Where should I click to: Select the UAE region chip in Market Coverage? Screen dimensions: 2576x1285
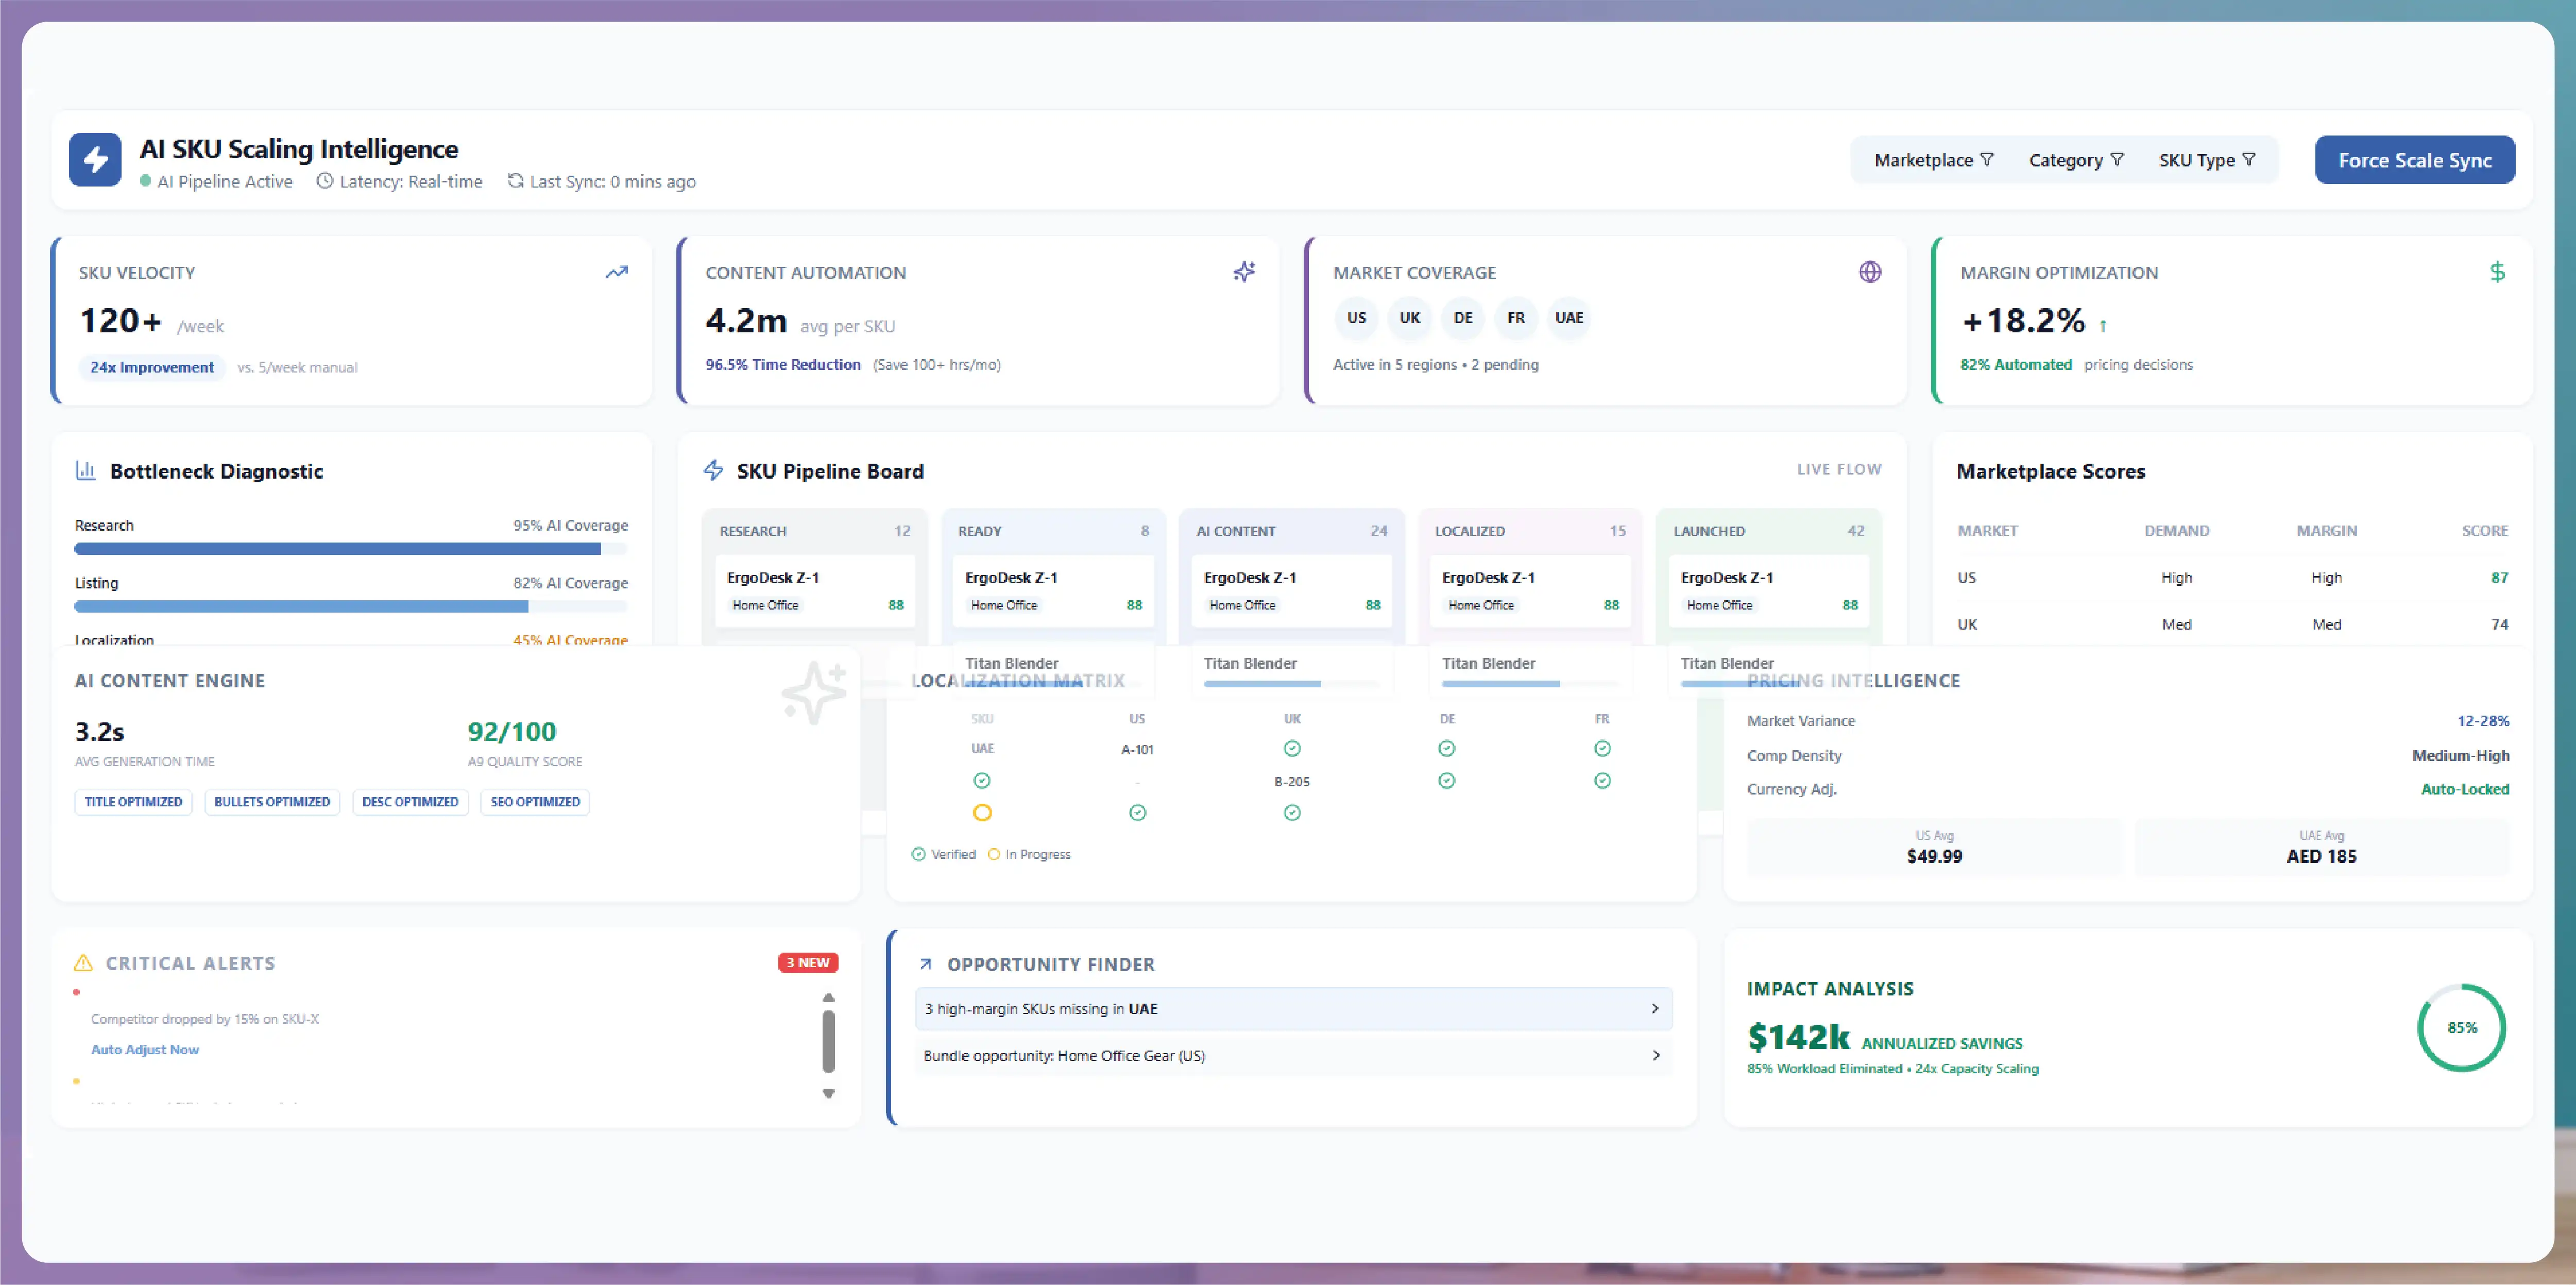(x=1569, y=318)
